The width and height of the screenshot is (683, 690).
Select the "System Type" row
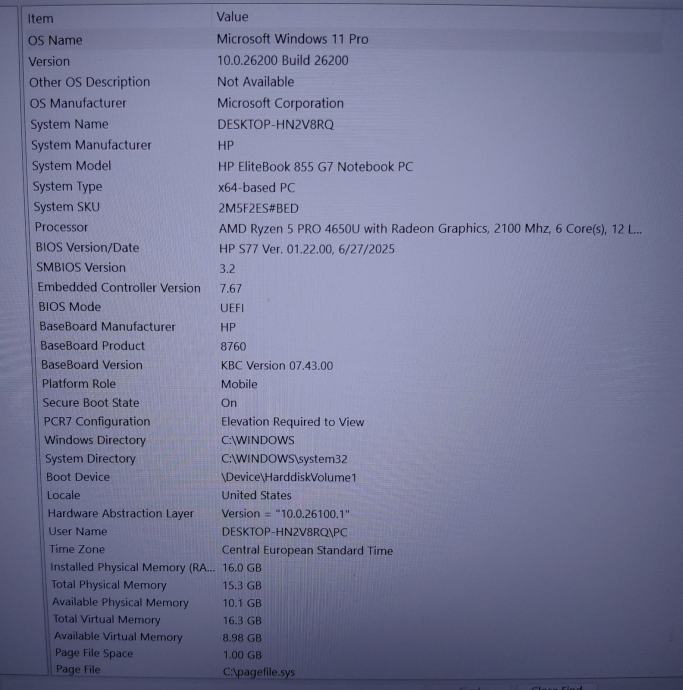pos(343,187)
